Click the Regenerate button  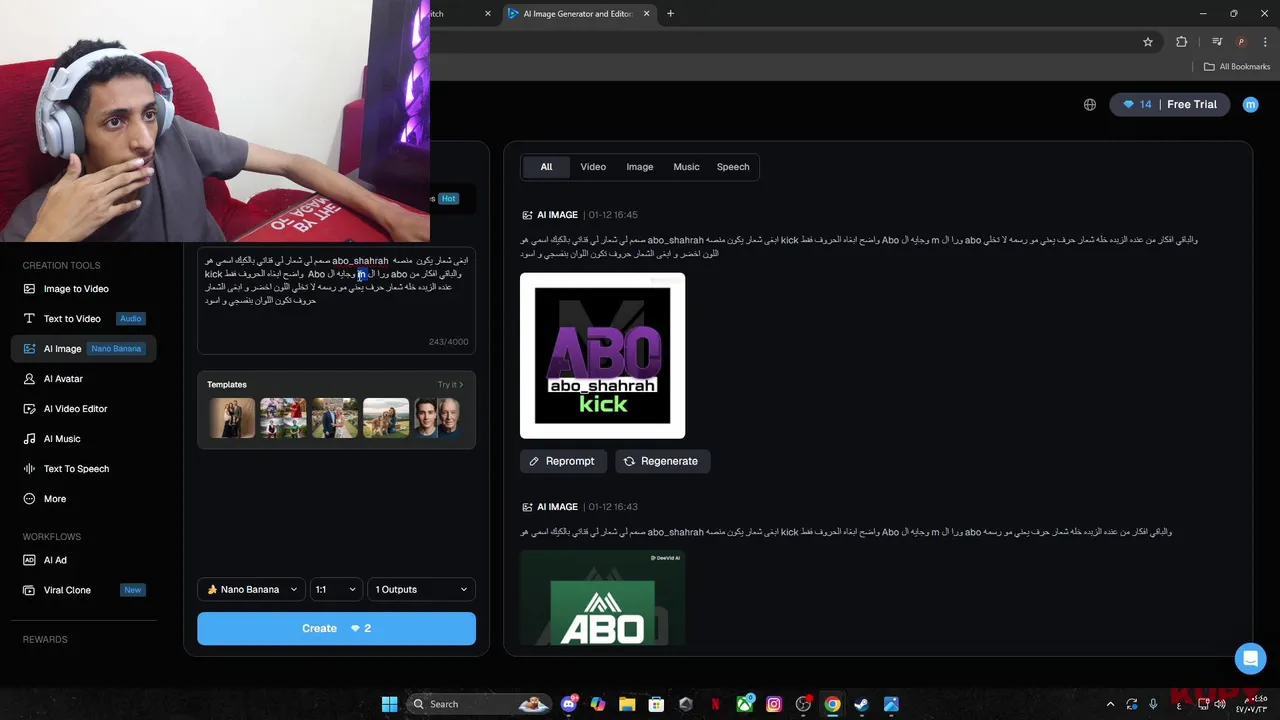click(662, 461)
